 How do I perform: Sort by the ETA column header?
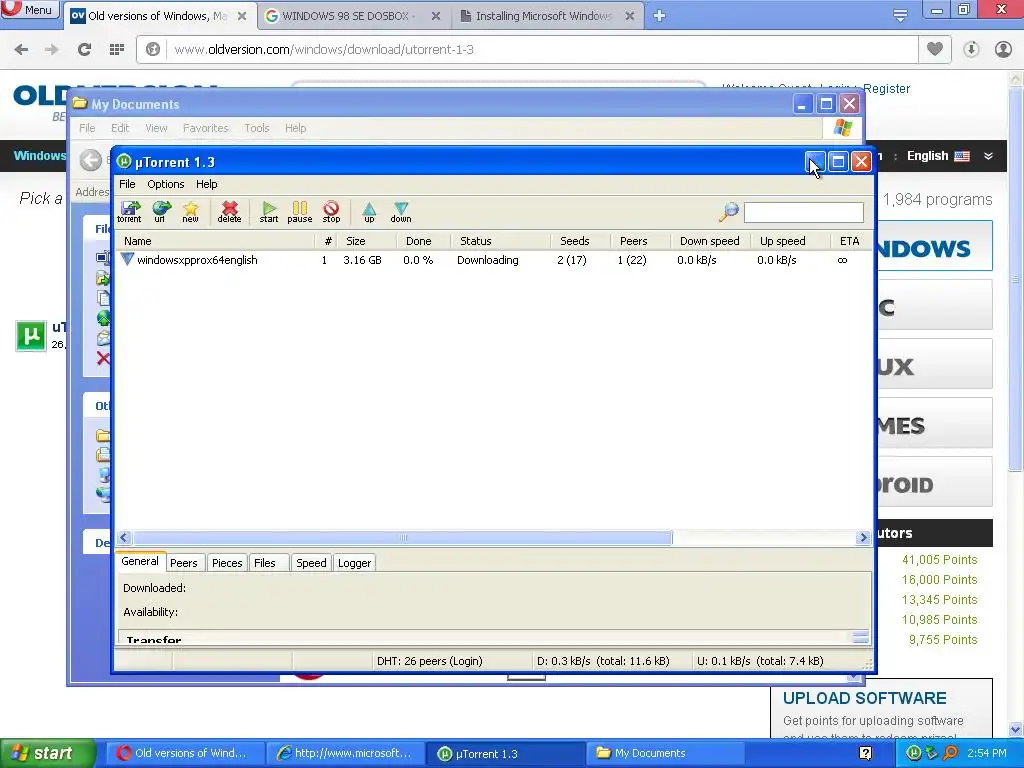(x=850, y=241)
